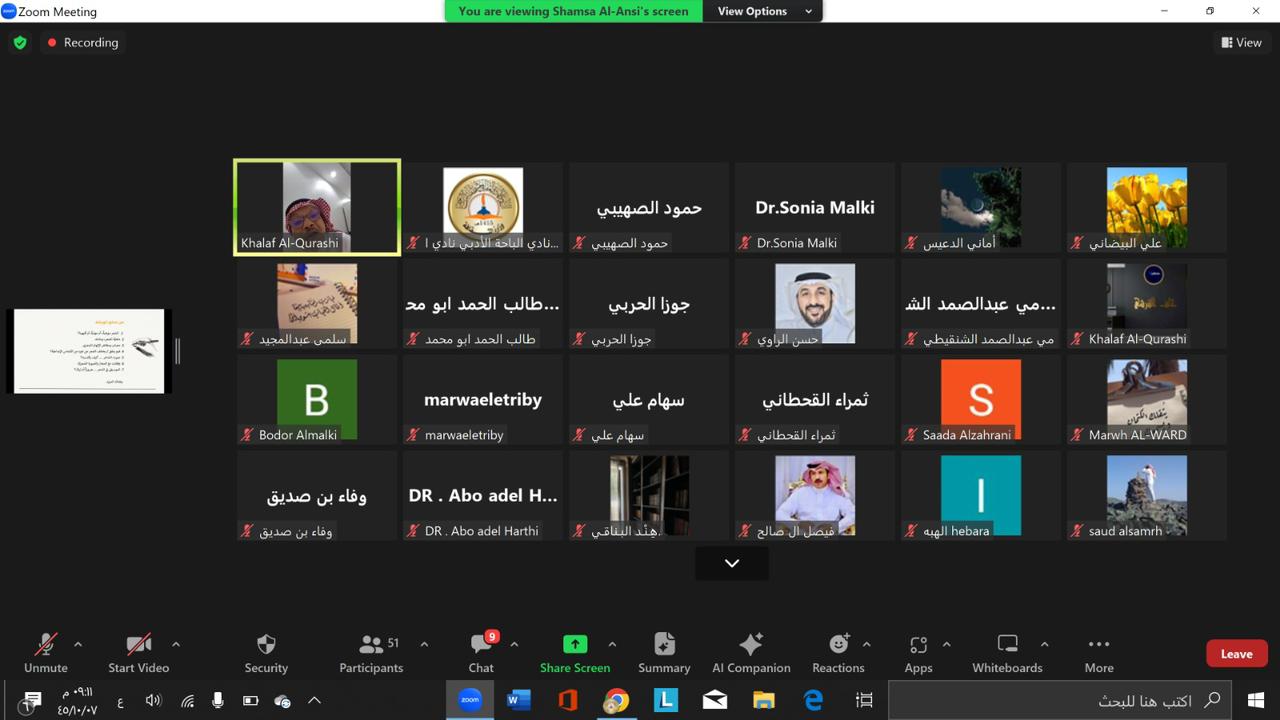Show next page of participant videos
The width and height of the screenshot is (1280, 720).
732,564
